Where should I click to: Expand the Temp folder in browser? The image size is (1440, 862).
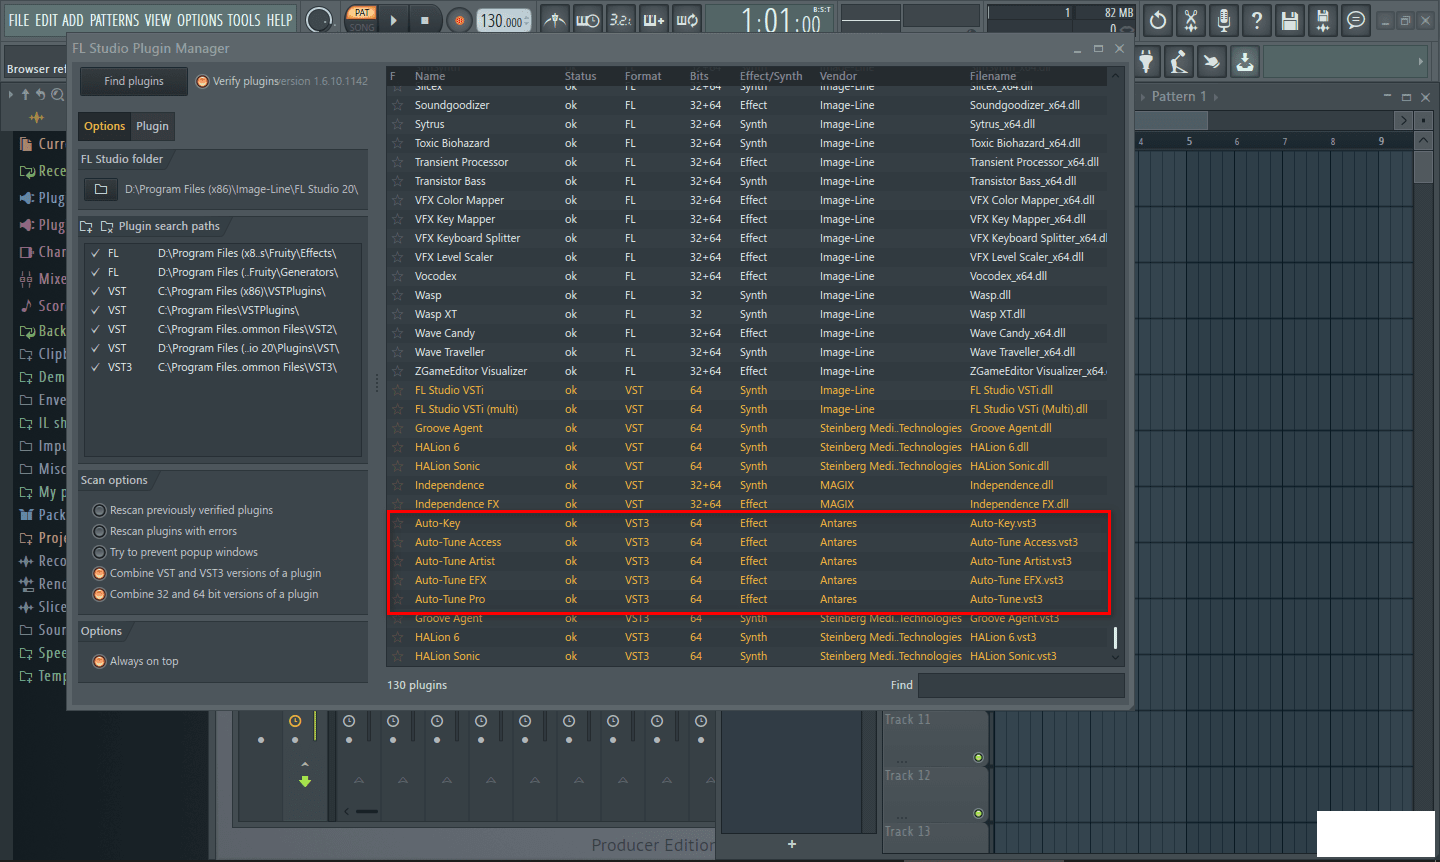point(41,676)
